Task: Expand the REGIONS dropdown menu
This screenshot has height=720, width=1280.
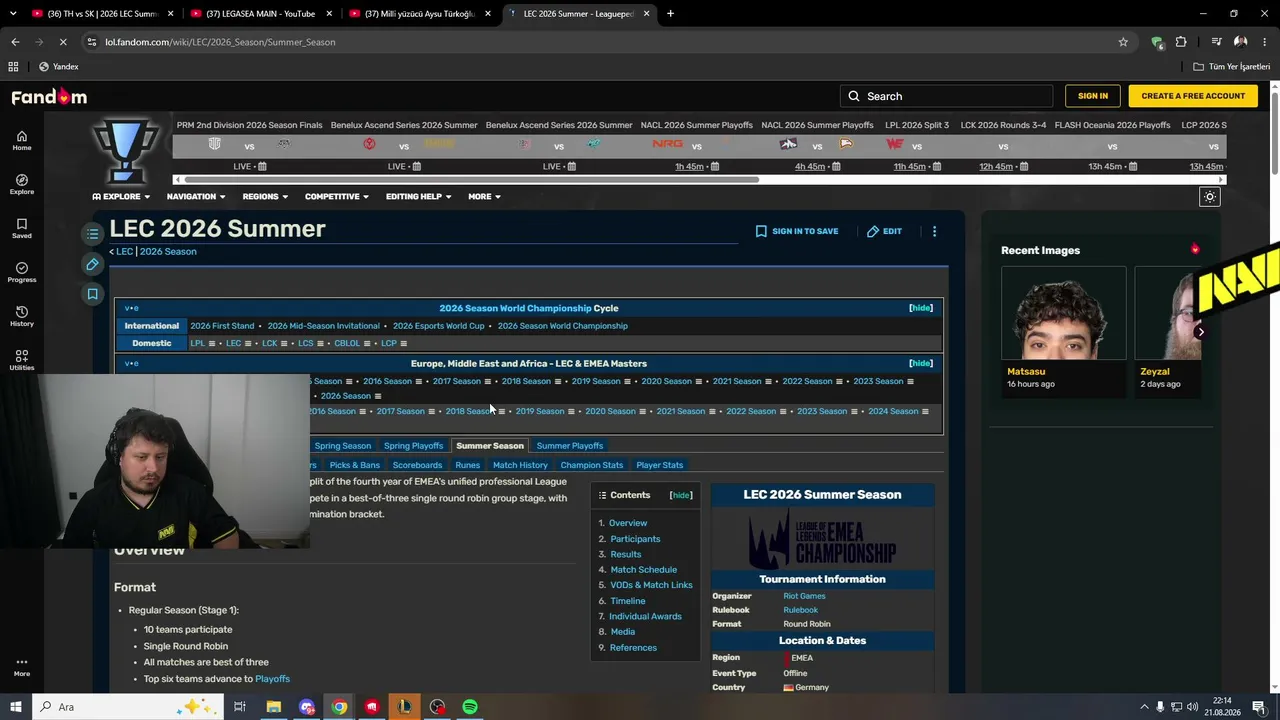Action: coord(265,197)
